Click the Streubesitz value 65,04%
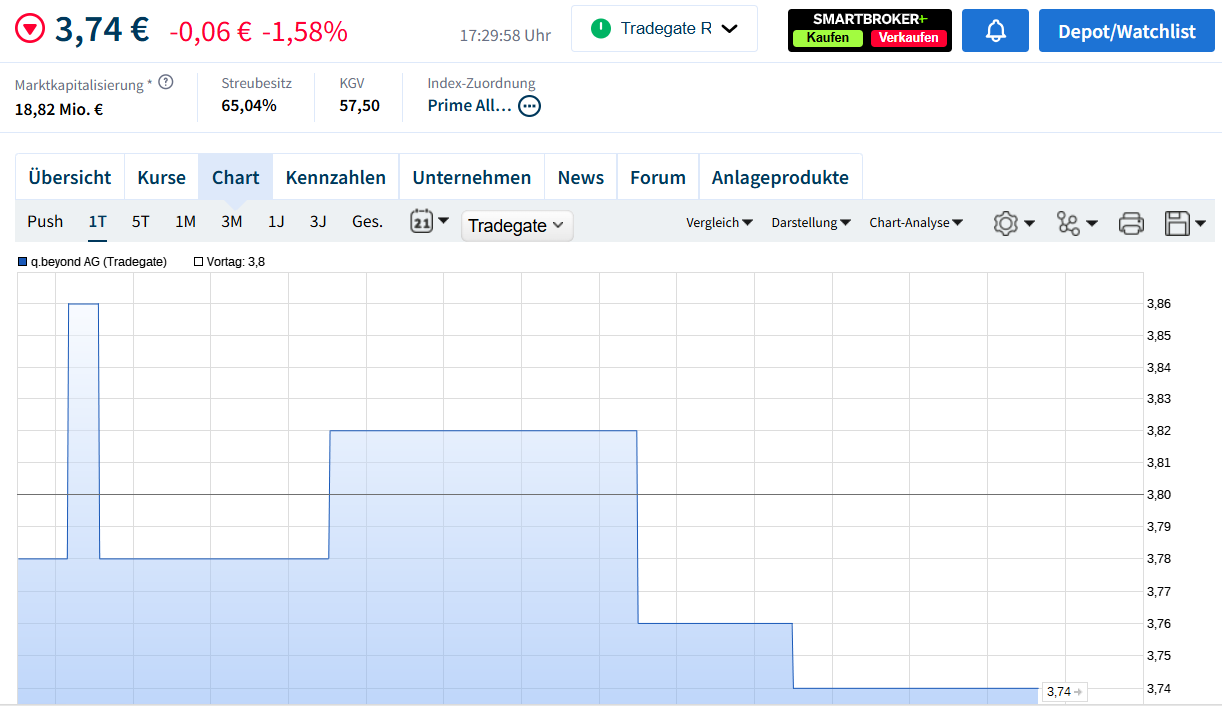The width and height of the screenshot is (1222, 706). coord(249,105)
